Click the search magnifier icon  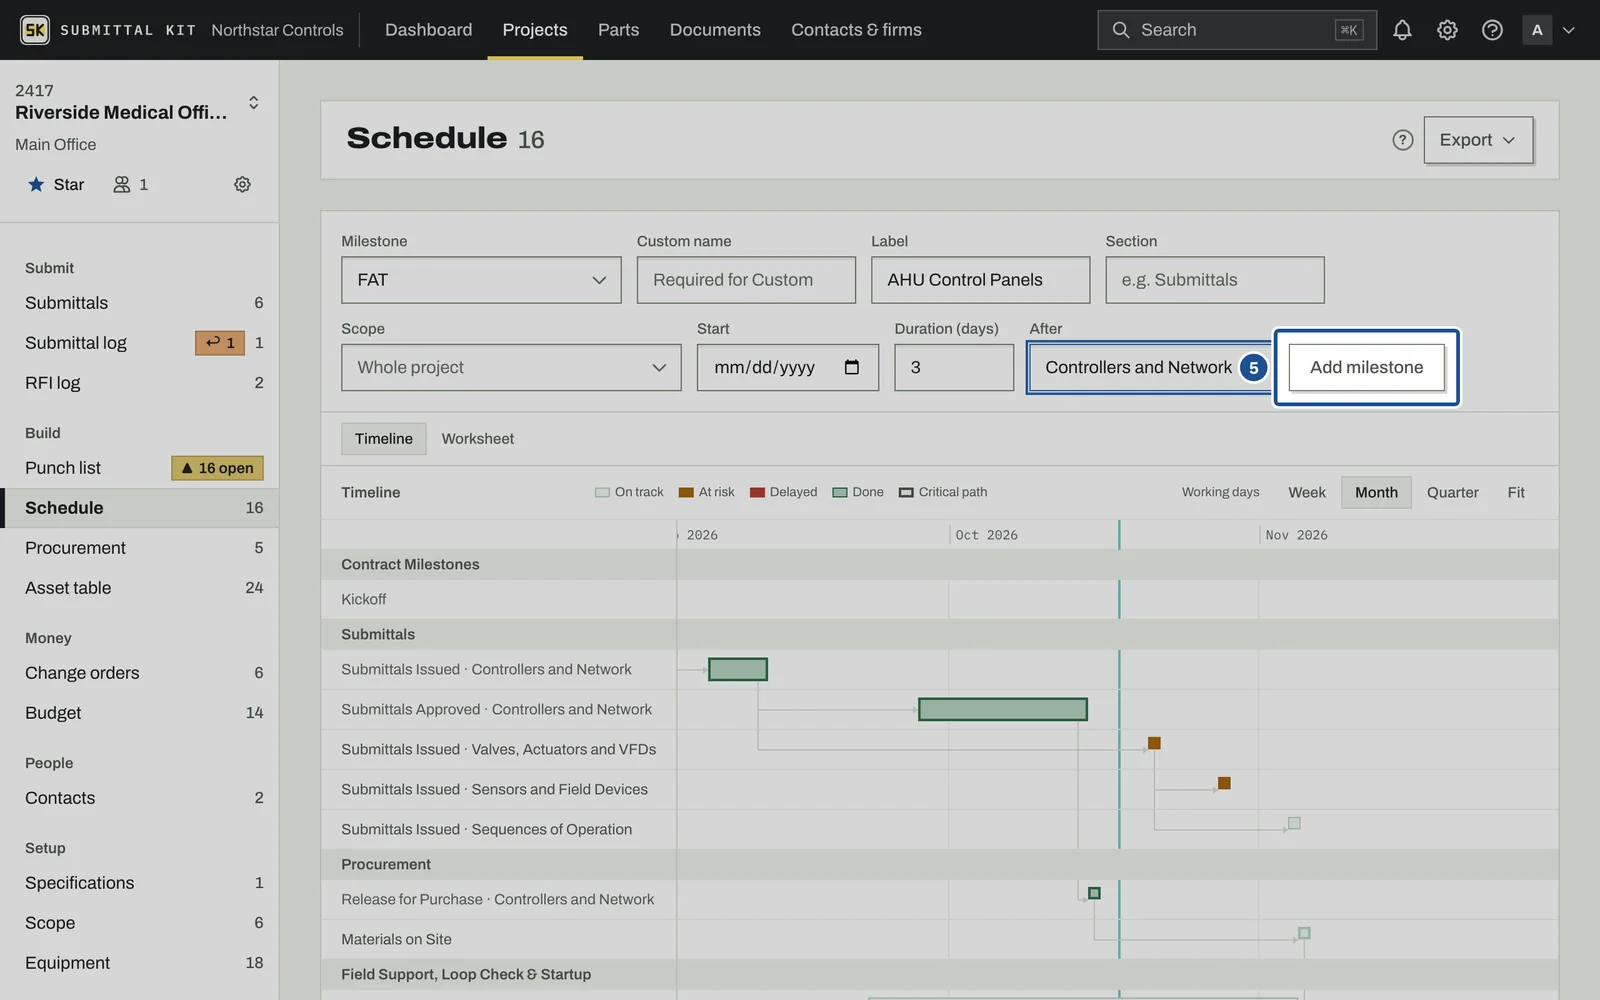tap(1121, 30)
